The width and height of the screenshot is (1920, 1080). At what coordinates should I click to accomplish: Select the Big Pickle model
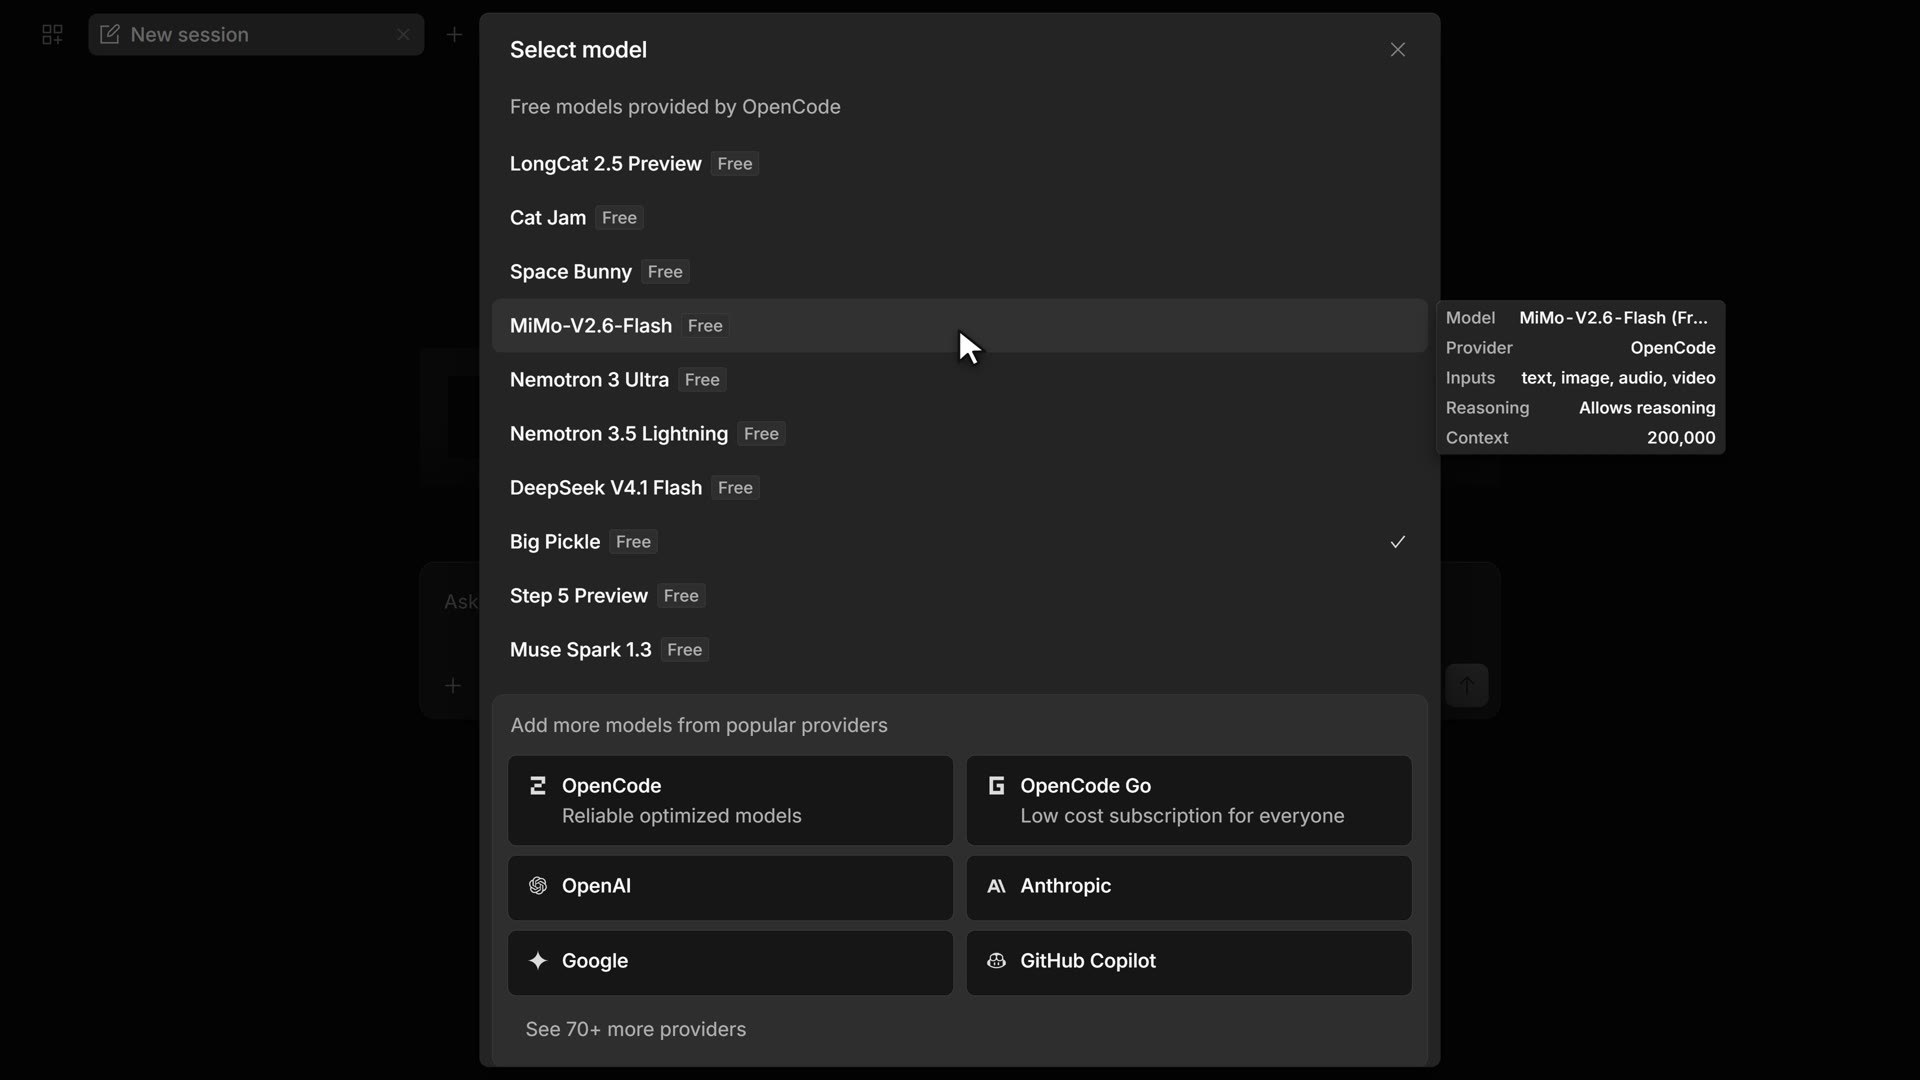point(959,542)
